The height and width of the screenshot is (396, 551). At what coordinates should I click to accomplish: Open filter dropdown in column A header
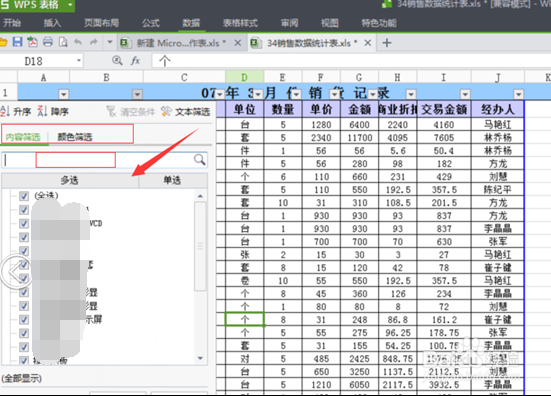63,94
